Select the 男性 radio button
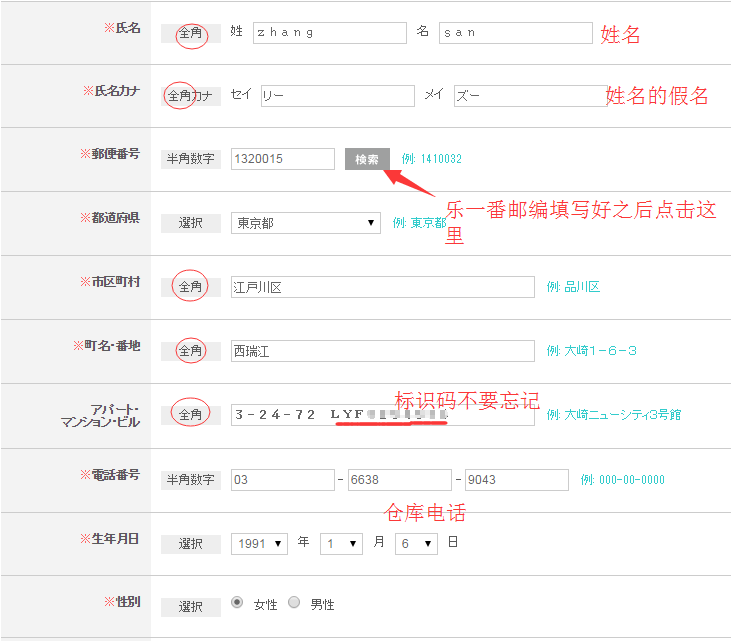Screen dimensions: 733x641 click(x=294, y=603)
